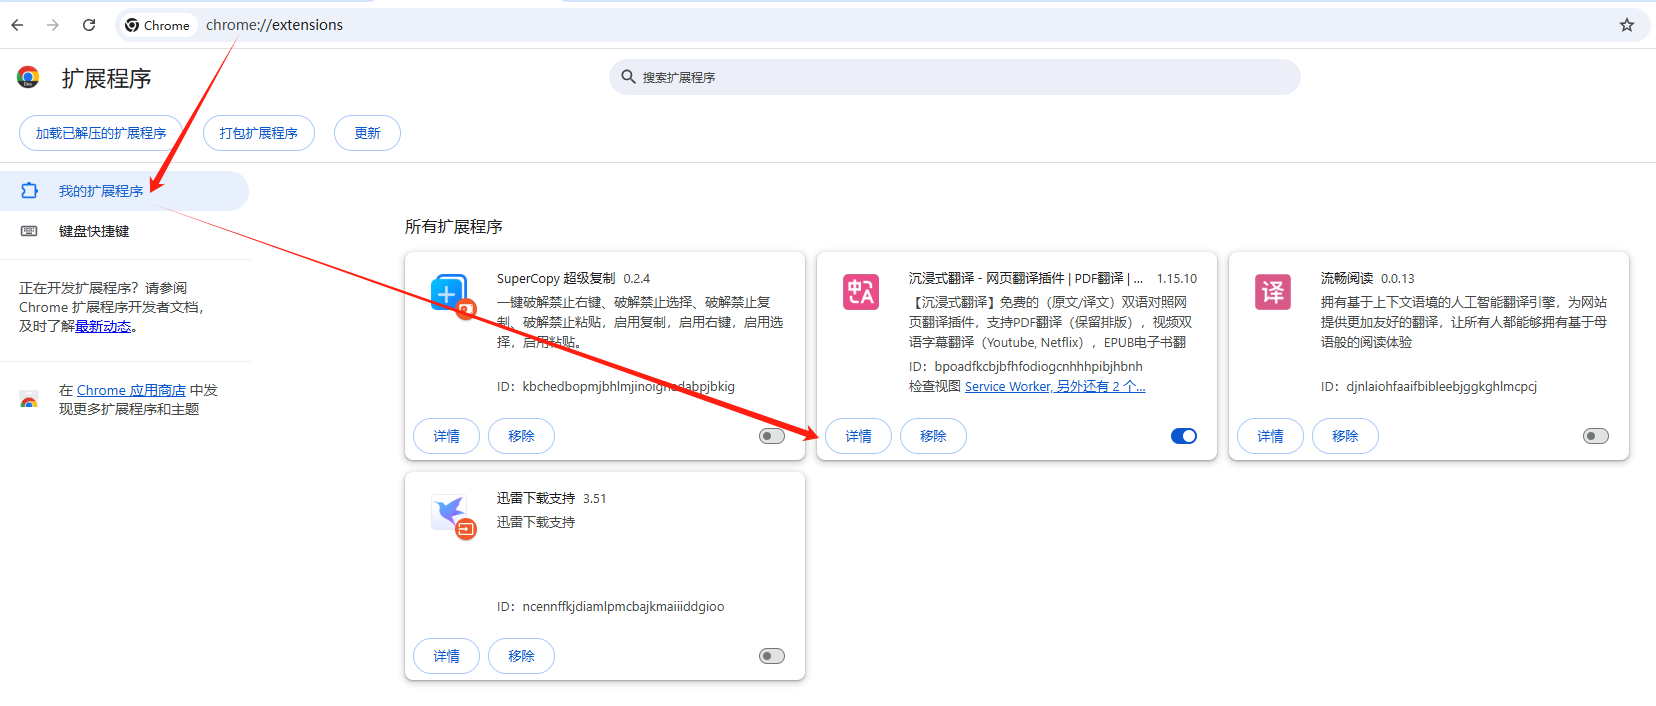The image size is (1656, 706).
Task: Enable the 流畅阅读 extension toggle
Action: pos(1596,436)
